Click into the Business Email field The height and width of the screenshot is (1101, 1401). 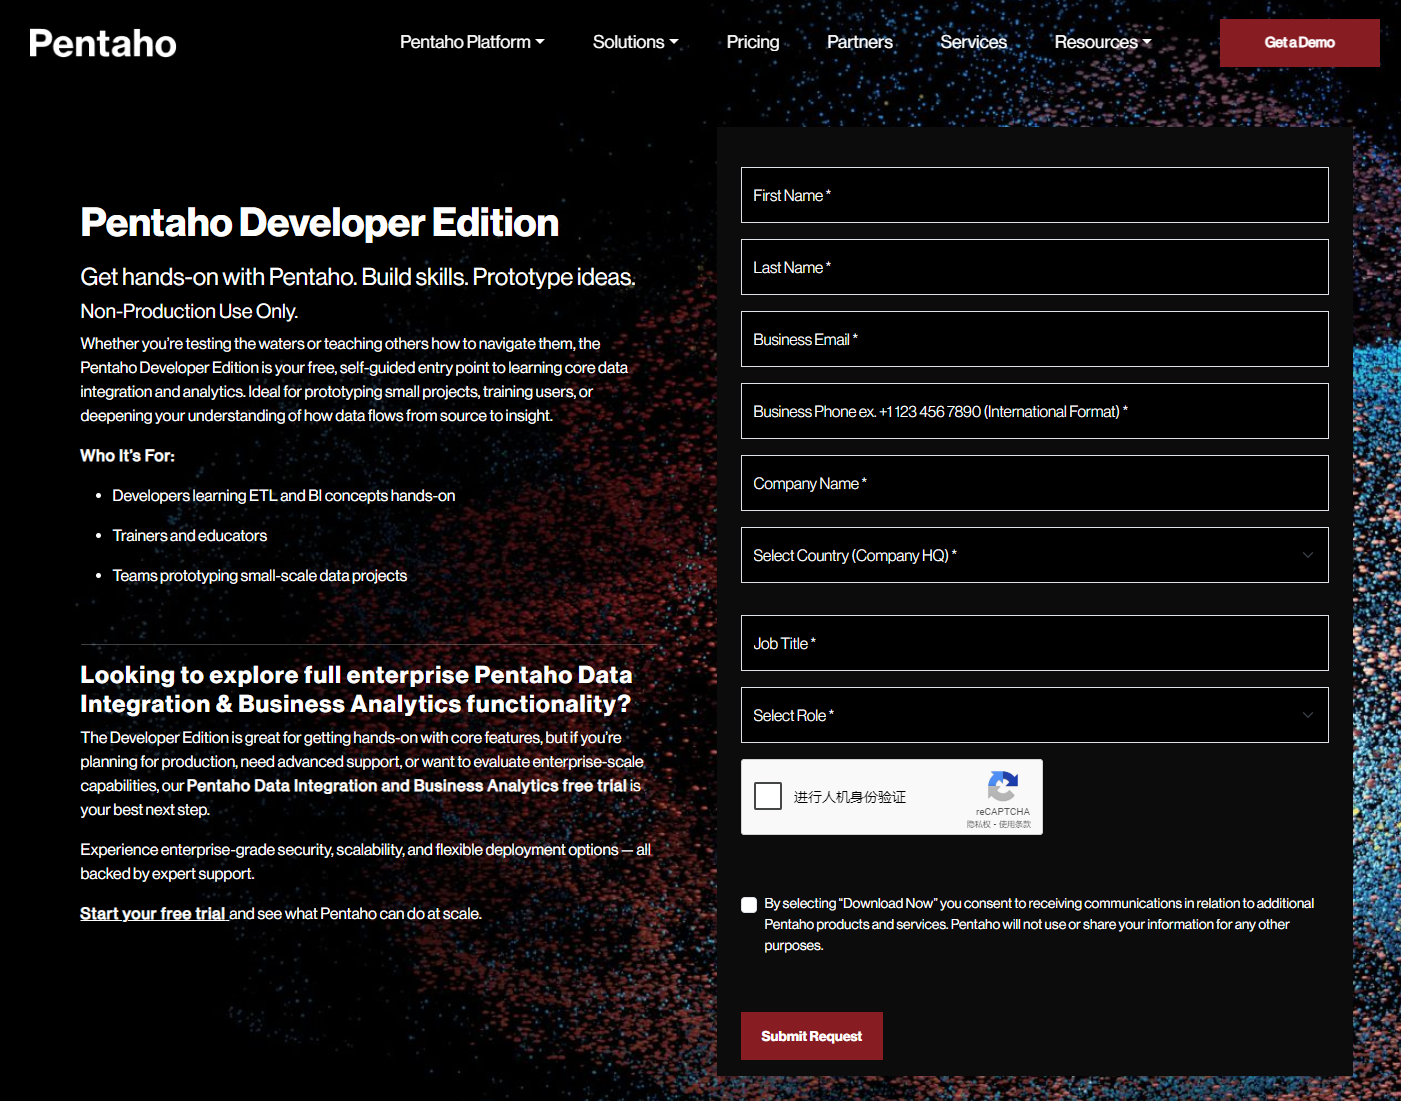tap(1035, 339)
